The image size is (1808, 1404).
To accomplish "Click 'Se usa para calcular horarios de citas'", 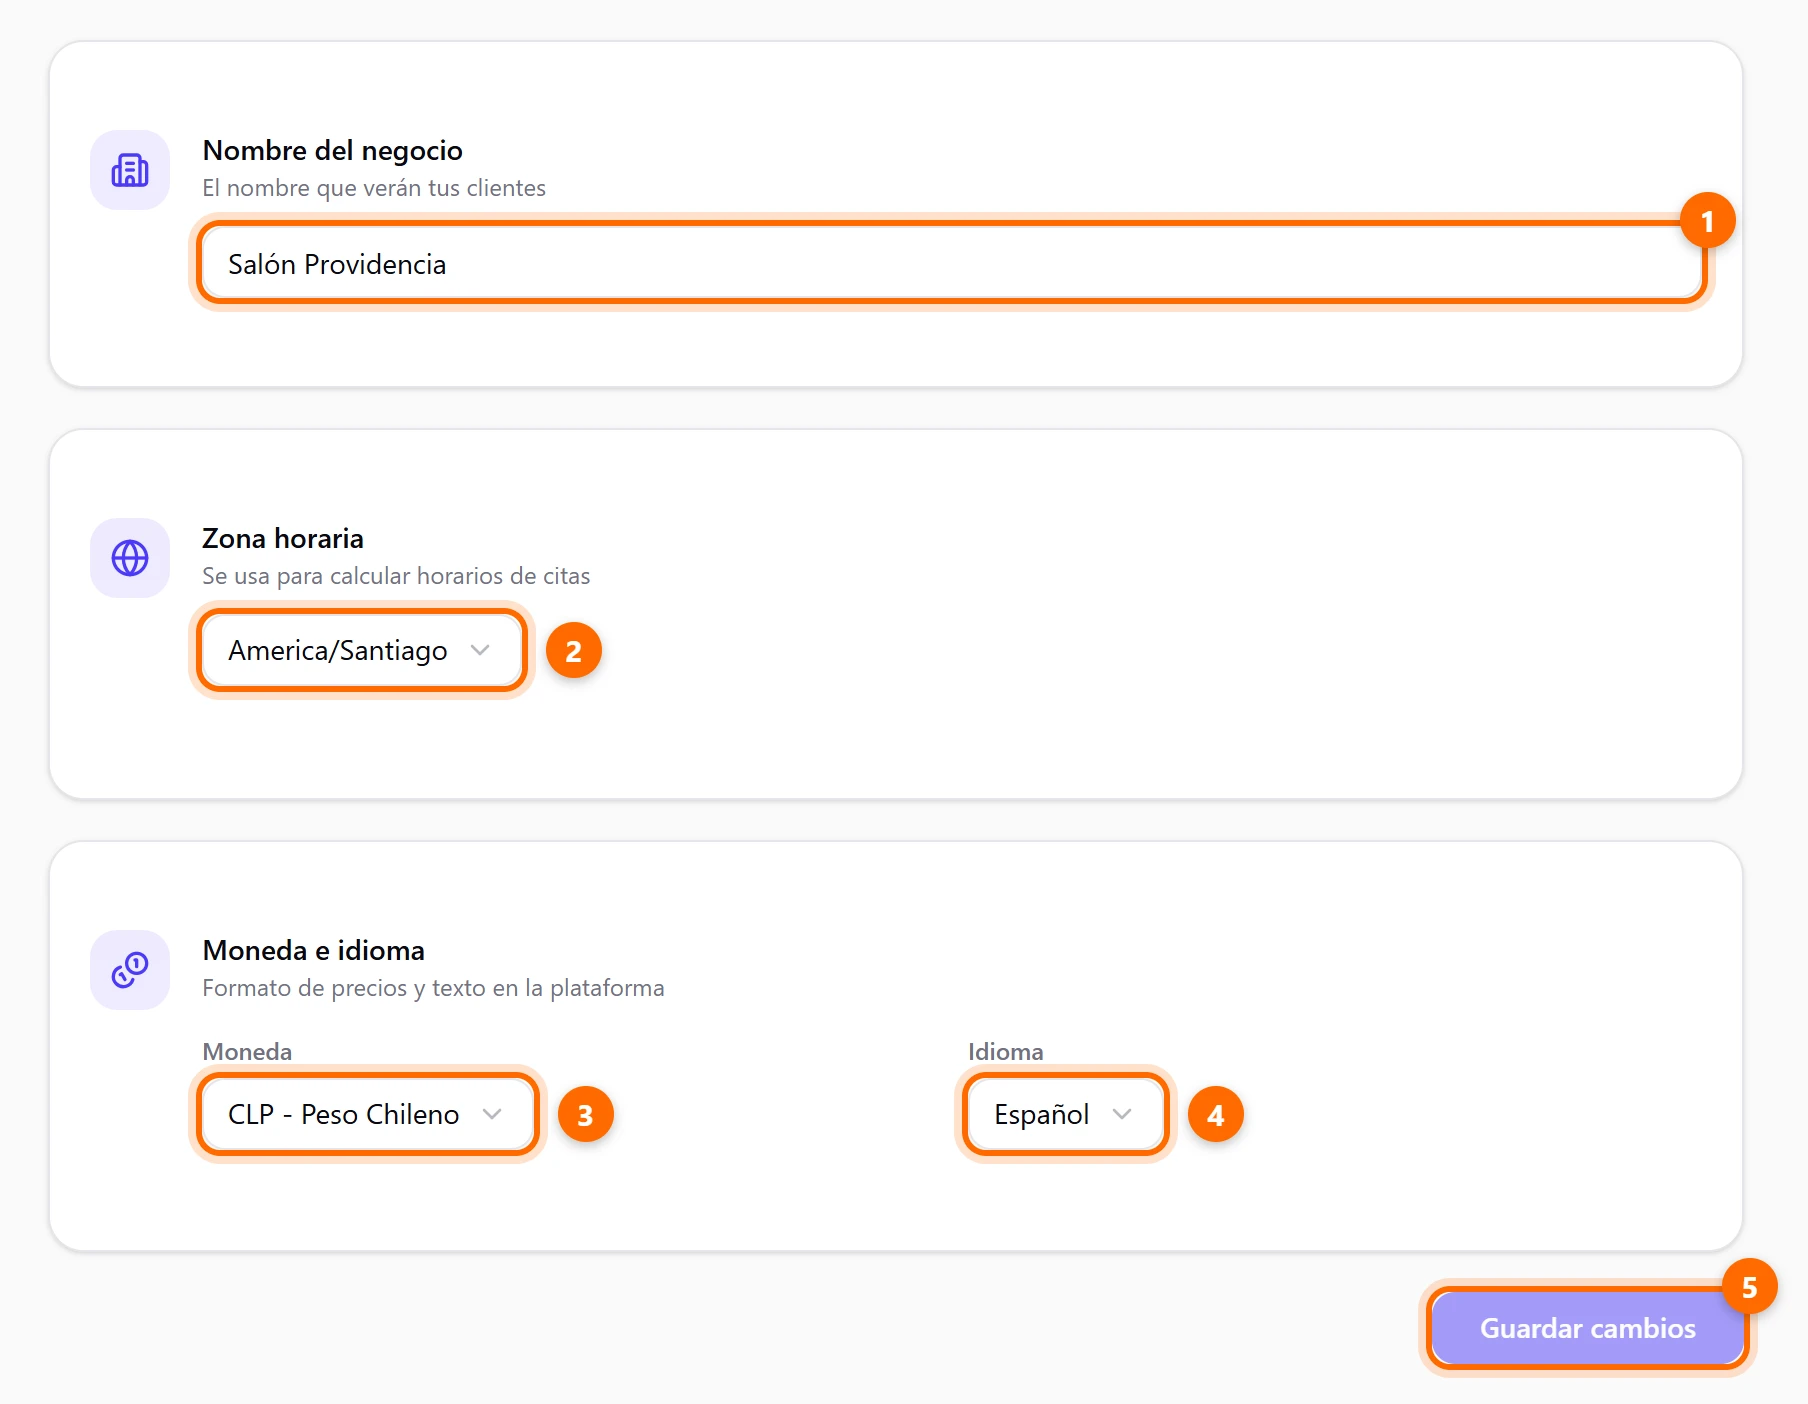I will tap(396, 576).
